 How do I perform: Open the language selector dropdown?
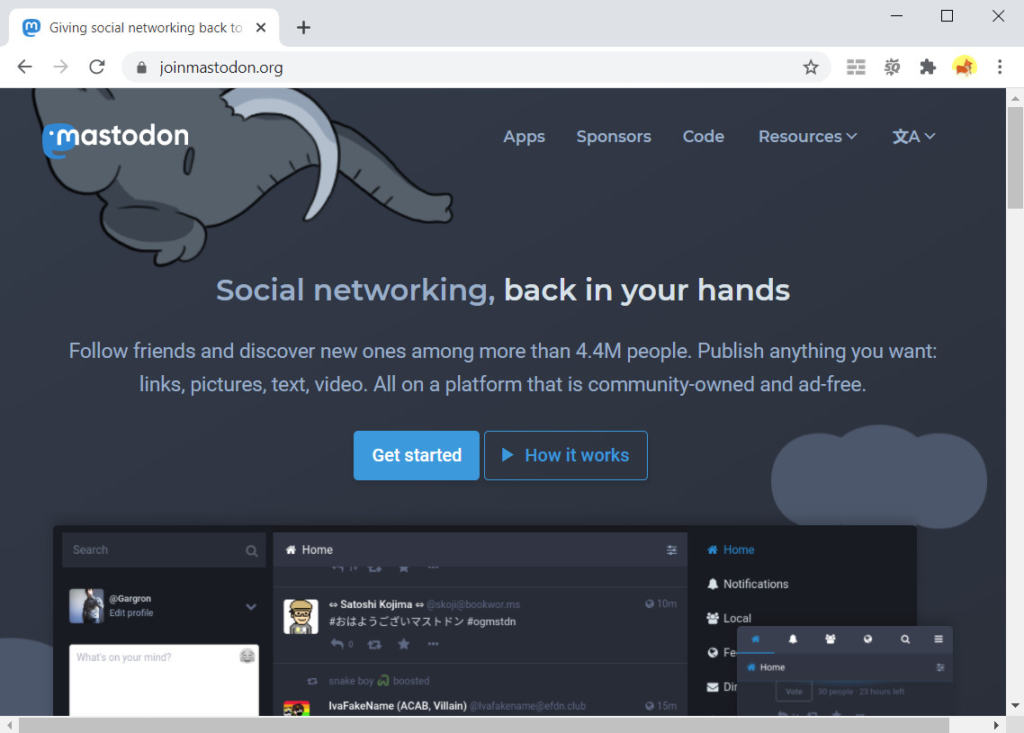pos(914,136)
